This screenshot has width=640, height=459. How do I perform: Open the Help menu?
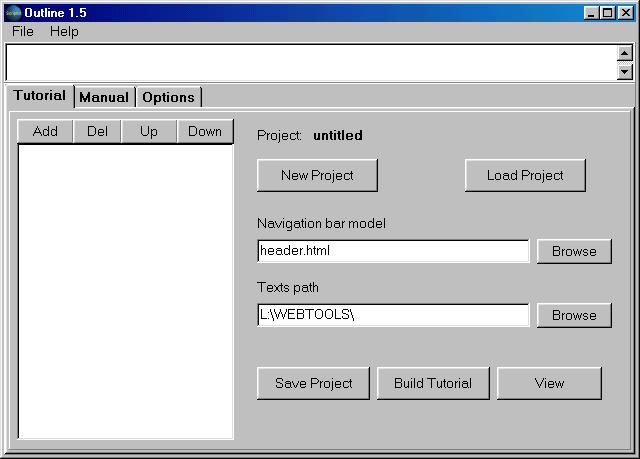pyautogui.click(x=64, y=31)
